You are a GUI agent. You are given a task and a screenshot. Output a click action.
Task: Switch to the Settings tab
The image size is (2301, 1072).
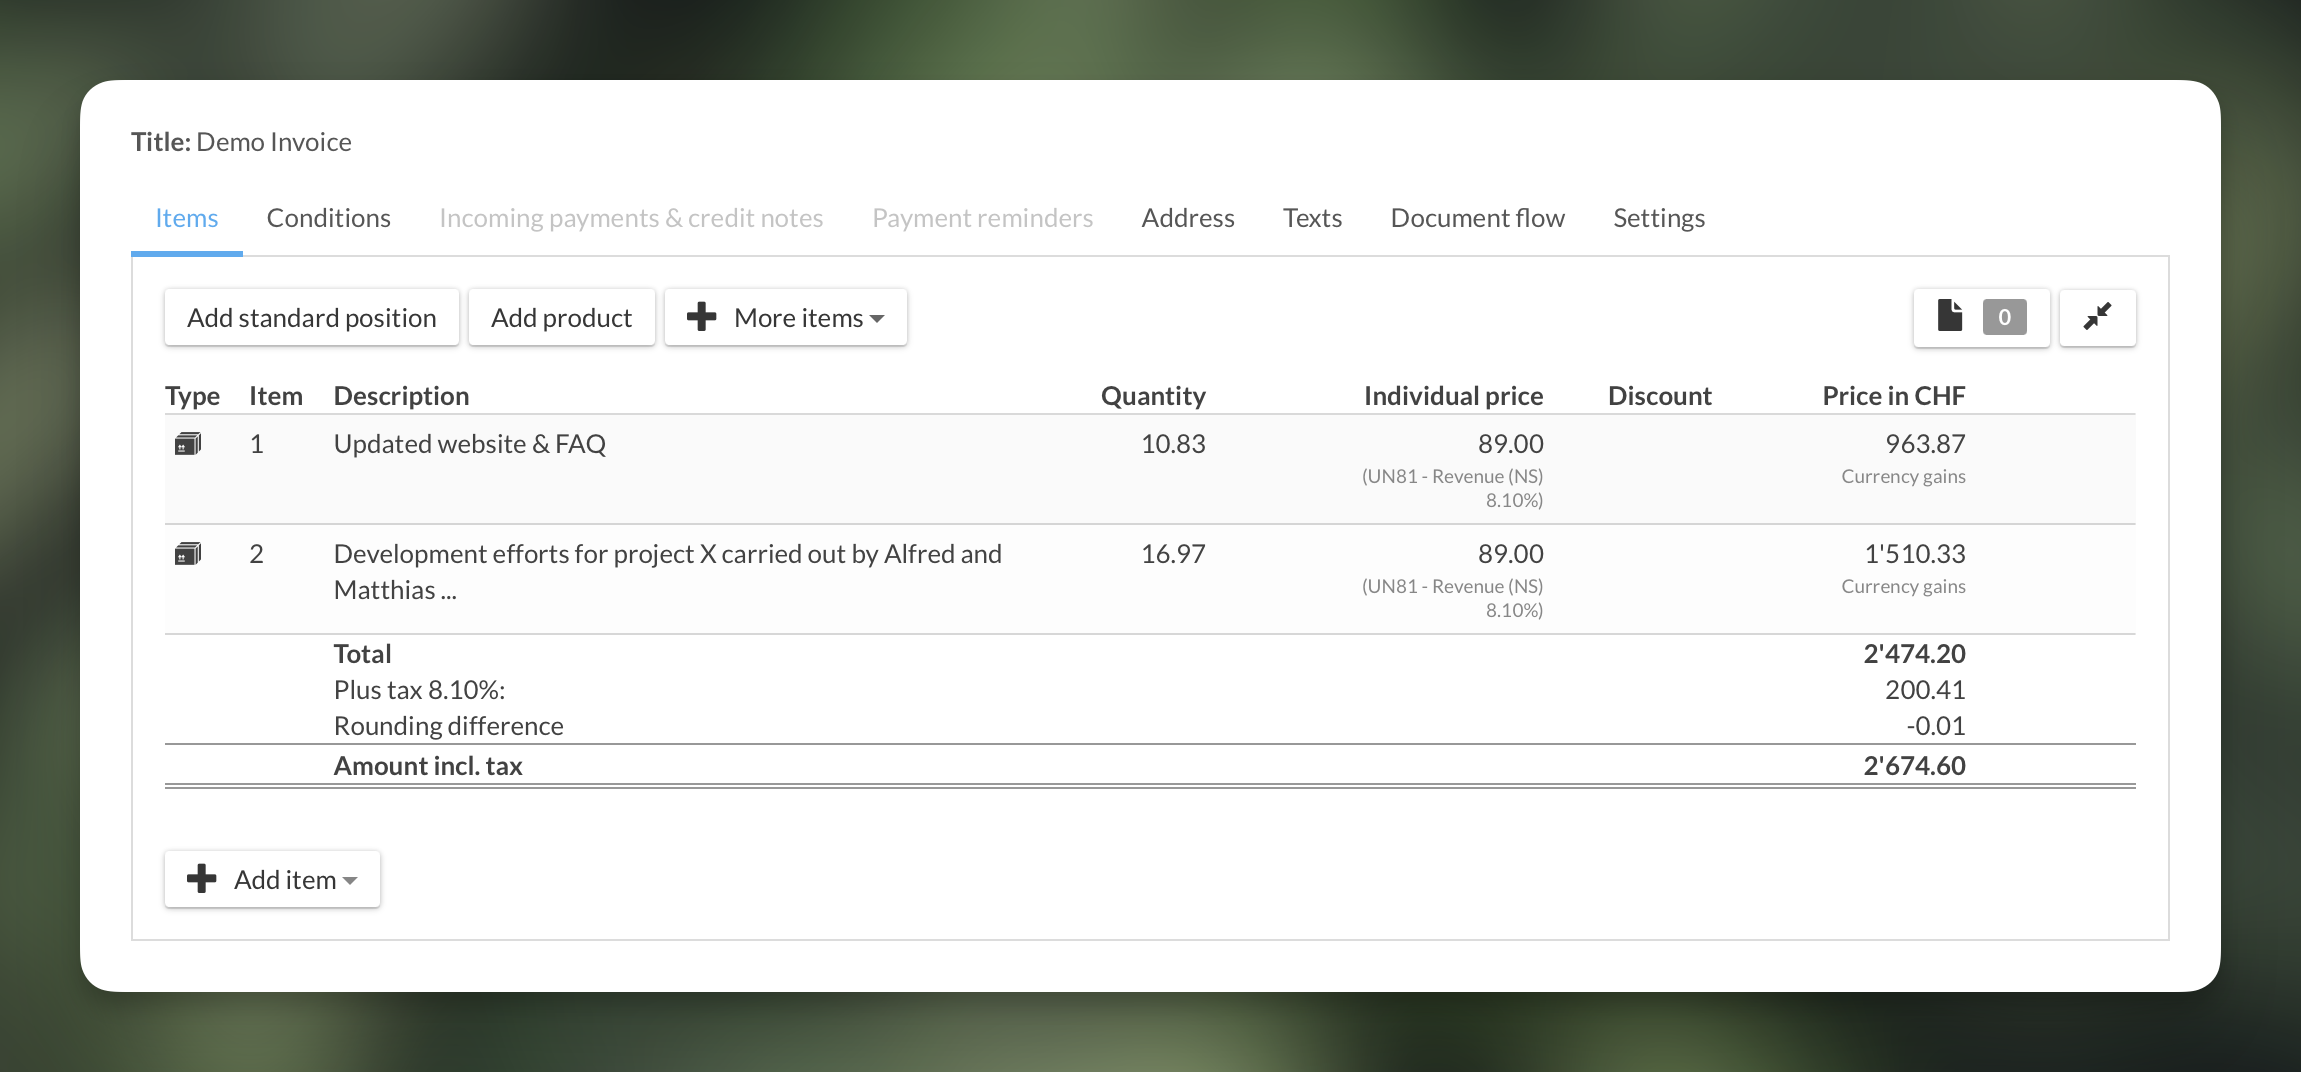point(1658,218)
